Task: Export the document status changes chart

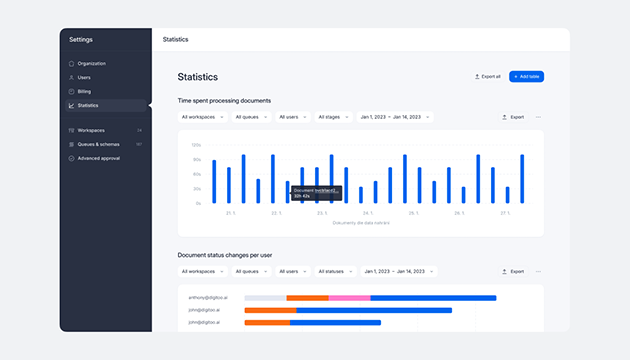Action: [513, 272]
